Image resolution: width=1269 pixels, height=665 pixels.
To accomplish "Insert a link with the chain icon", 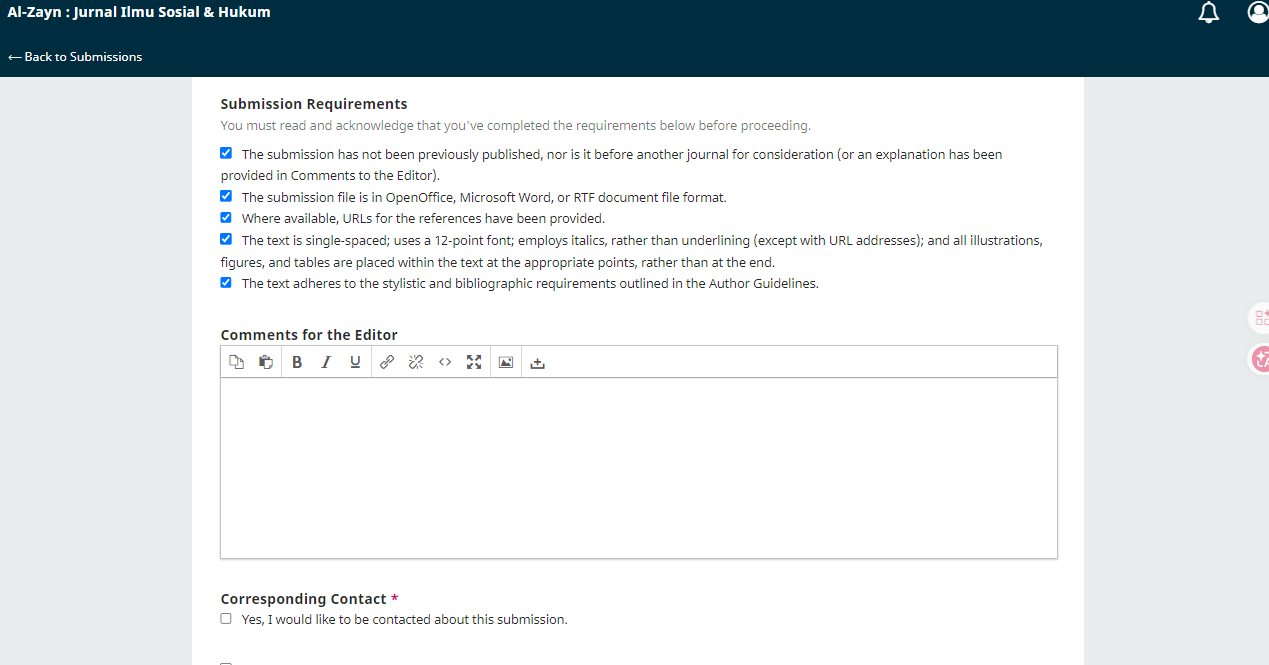I will [x=387, y=362].
